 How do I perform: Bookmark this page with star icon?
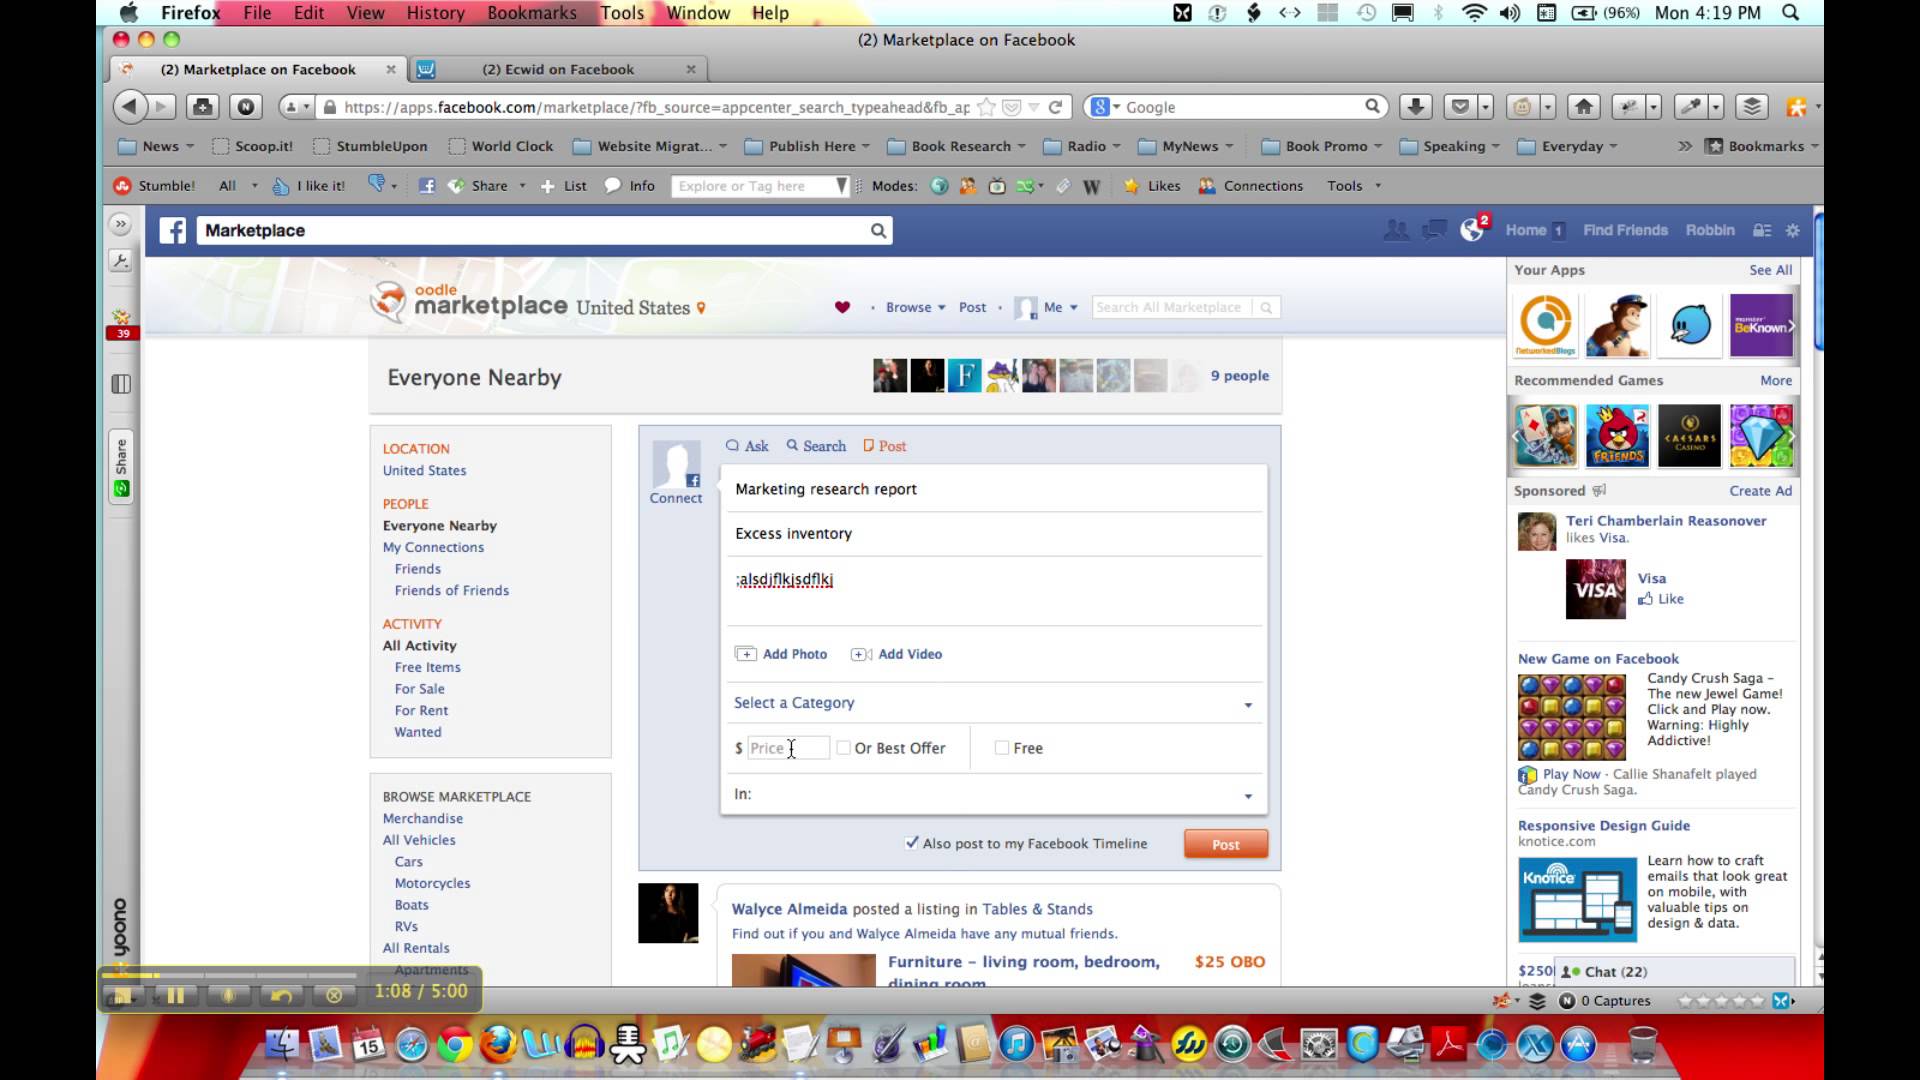[986, 107]
